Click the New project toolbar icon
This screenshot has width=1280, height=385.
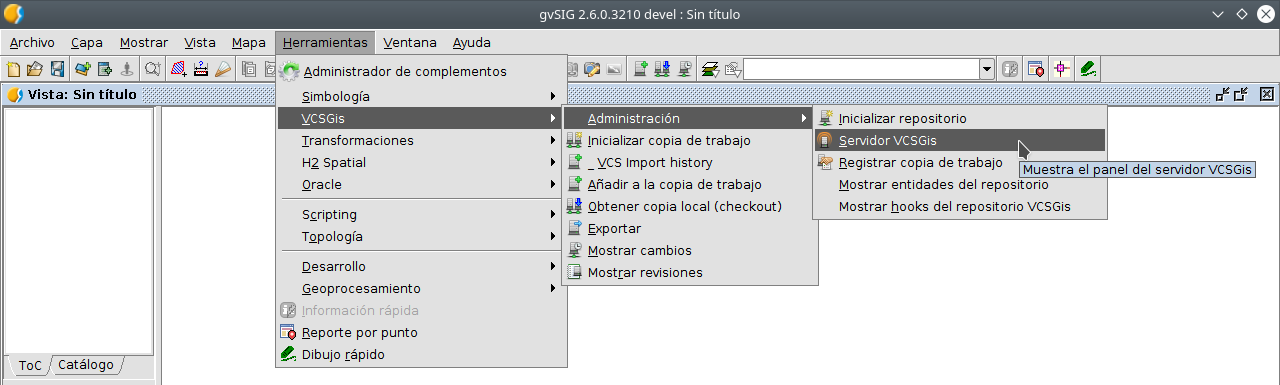13,69
